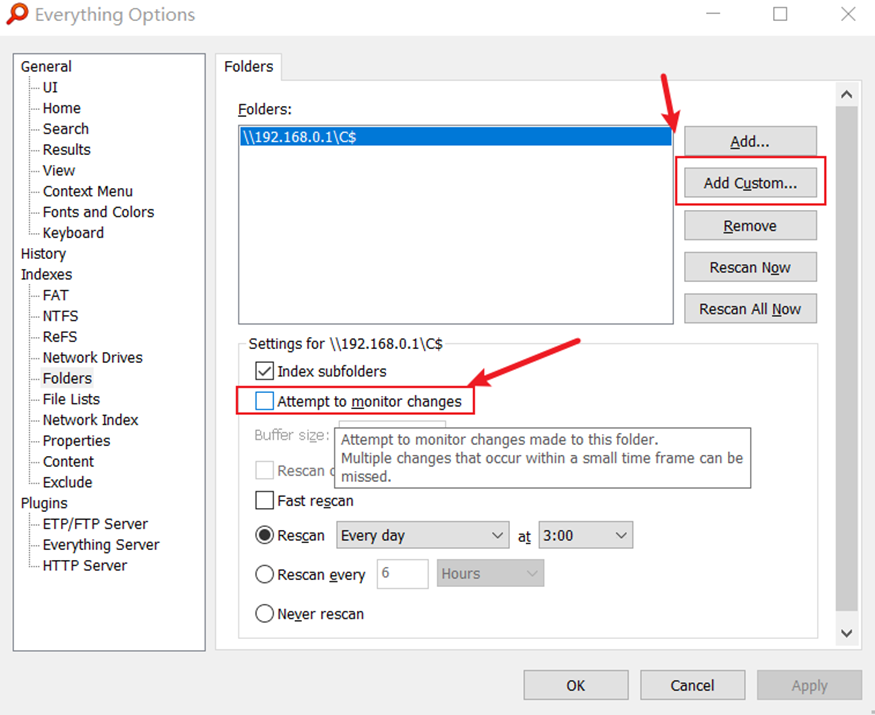Open the Every day frequency dropdown
Screen dimensions: 875x715
[422, 535]
